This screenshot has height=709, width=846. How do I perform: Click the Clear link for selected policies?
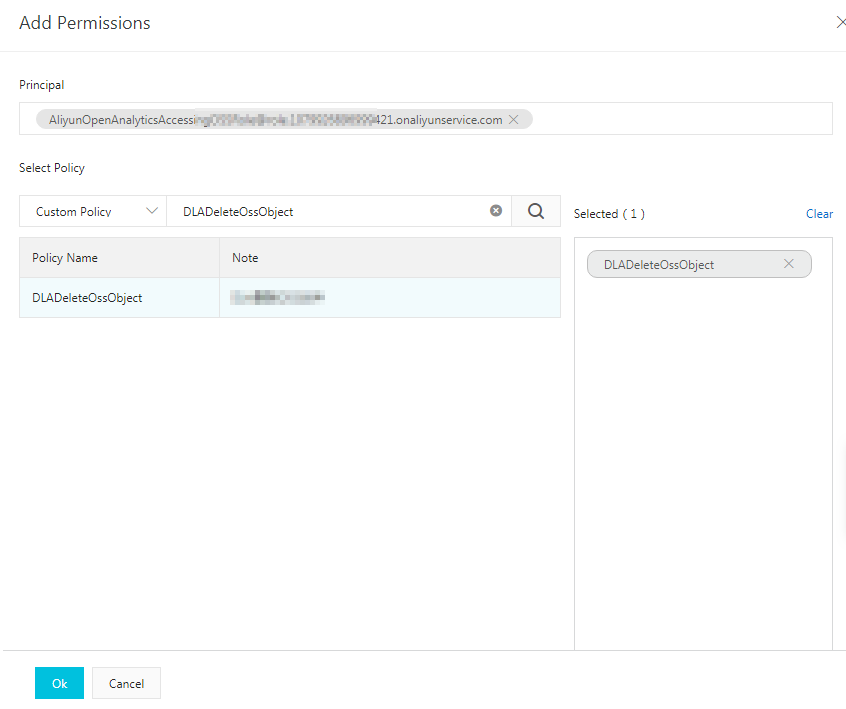[819, 214]
